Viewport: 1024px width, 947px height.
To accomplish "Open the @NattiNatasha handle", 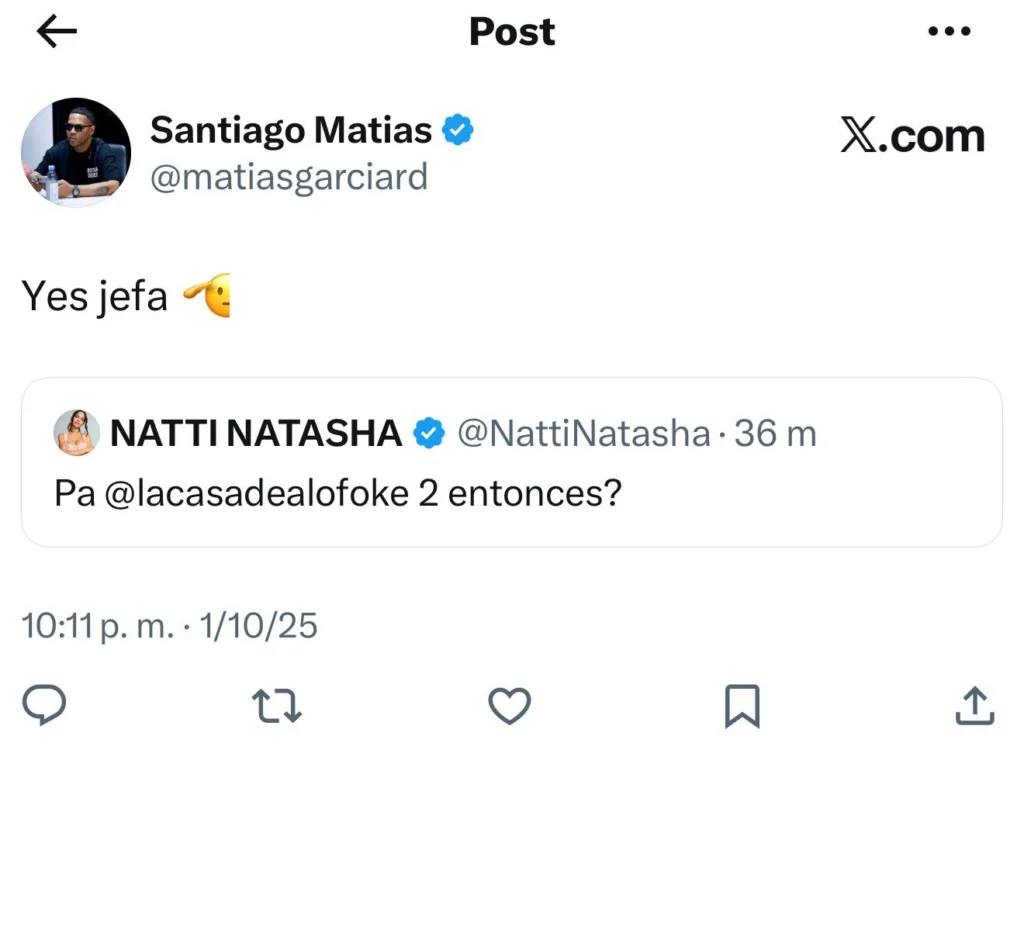I will (583, 433).
